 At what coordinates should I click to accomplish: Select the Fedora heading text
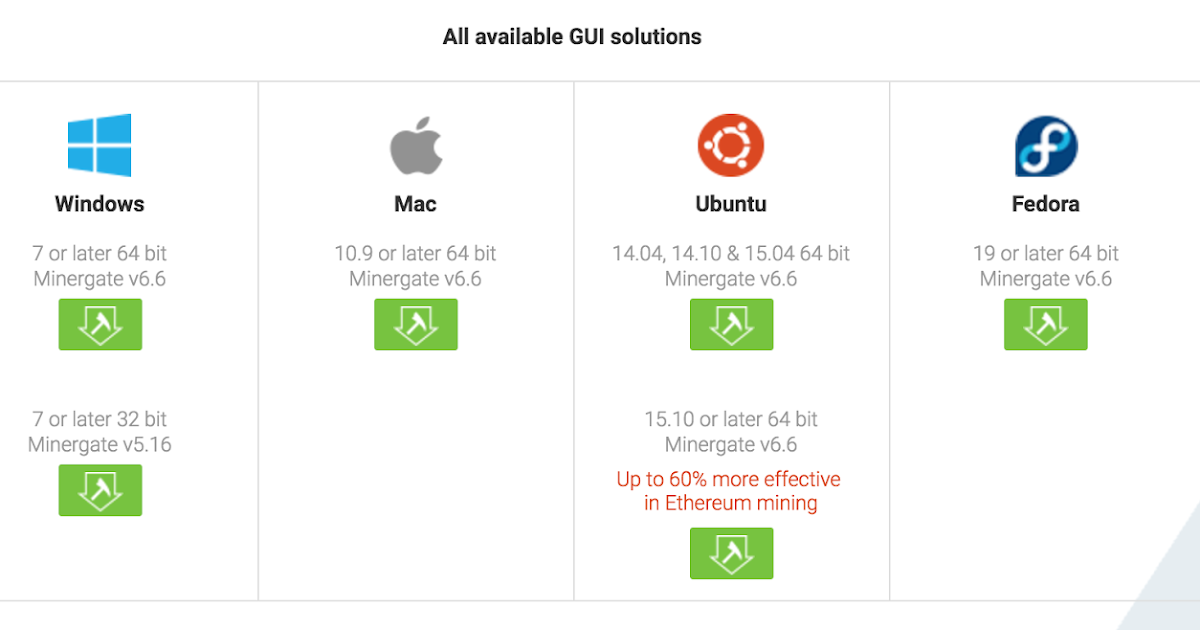(1046, 204)
